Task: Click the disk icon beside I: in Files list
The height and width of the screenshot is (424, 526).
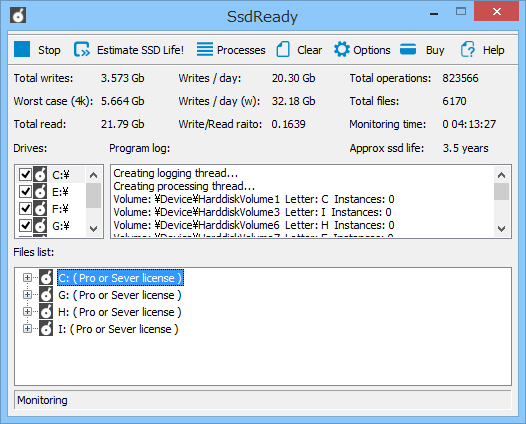Action: click(46, 329)
